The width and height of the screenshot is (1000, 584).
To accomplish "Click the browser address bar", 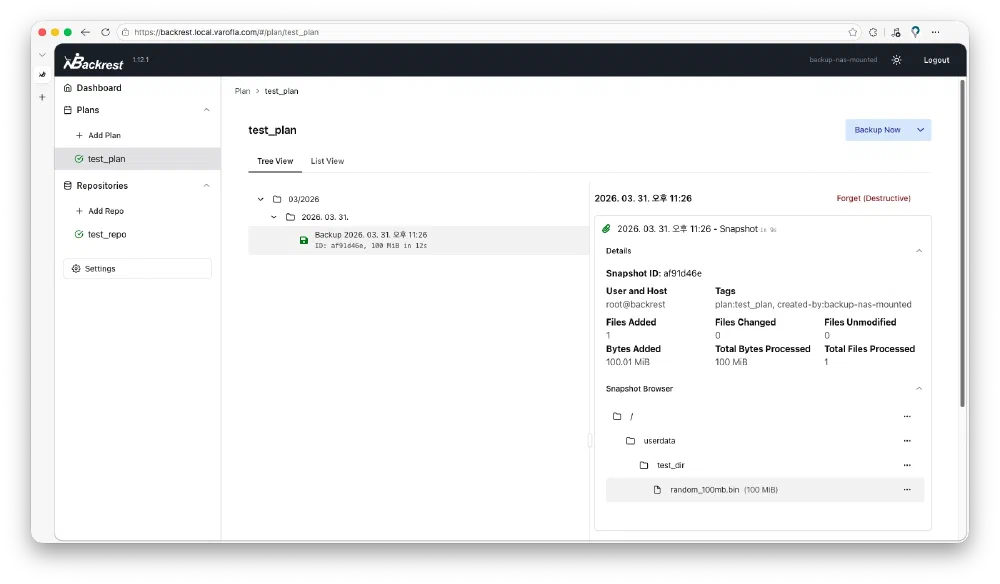I will pyautogui.click(x=480, y=32).
